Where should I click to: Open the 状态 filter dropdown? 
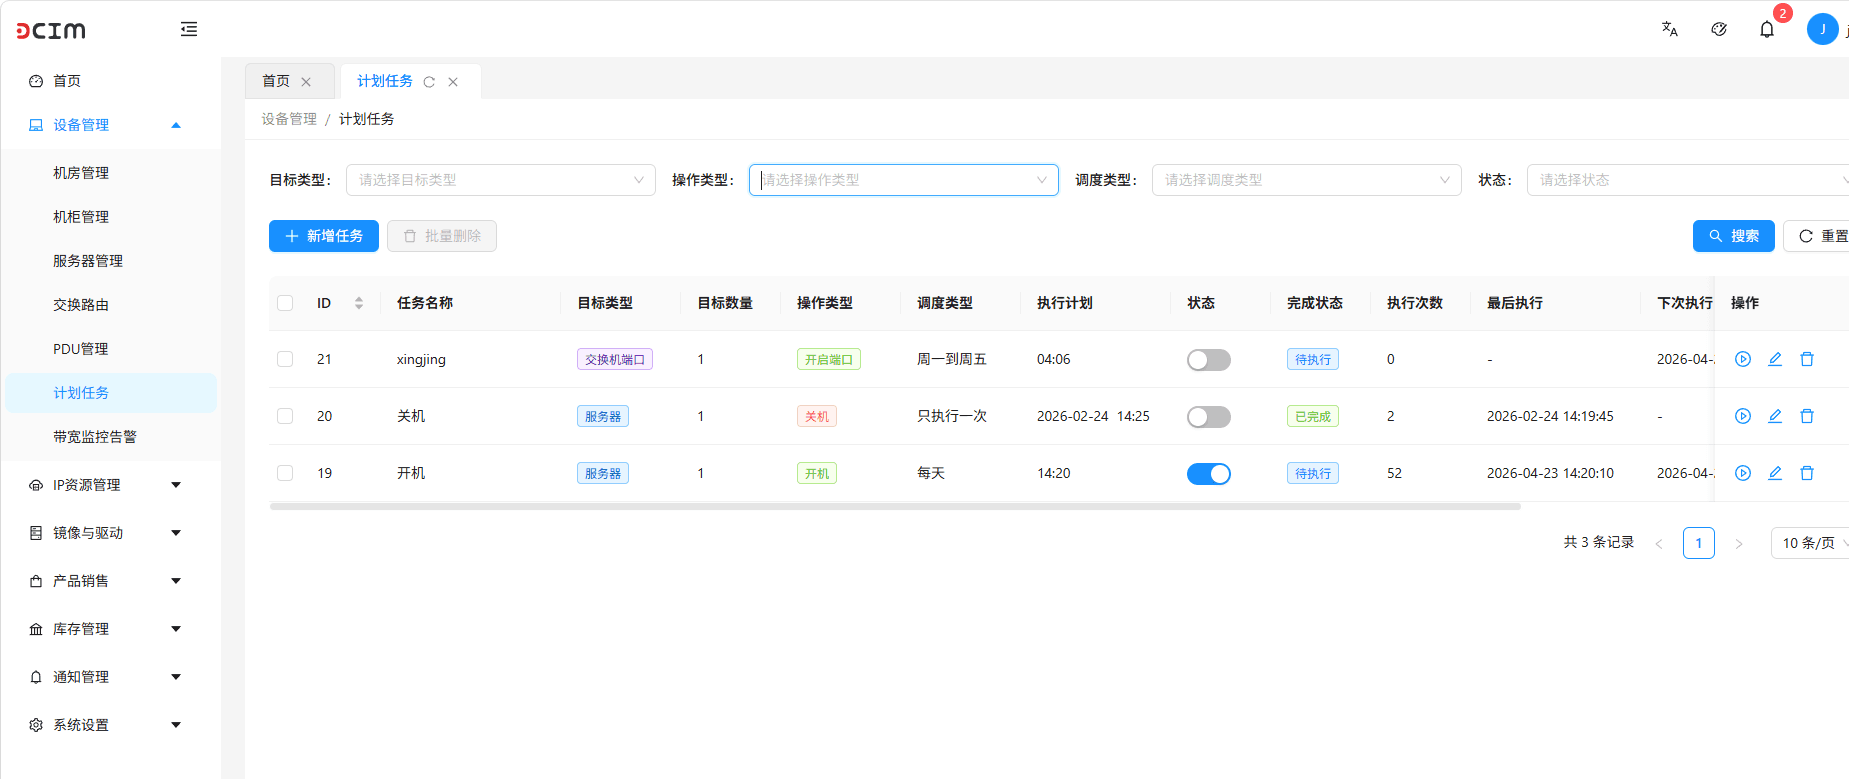(x=1688, y=180)
